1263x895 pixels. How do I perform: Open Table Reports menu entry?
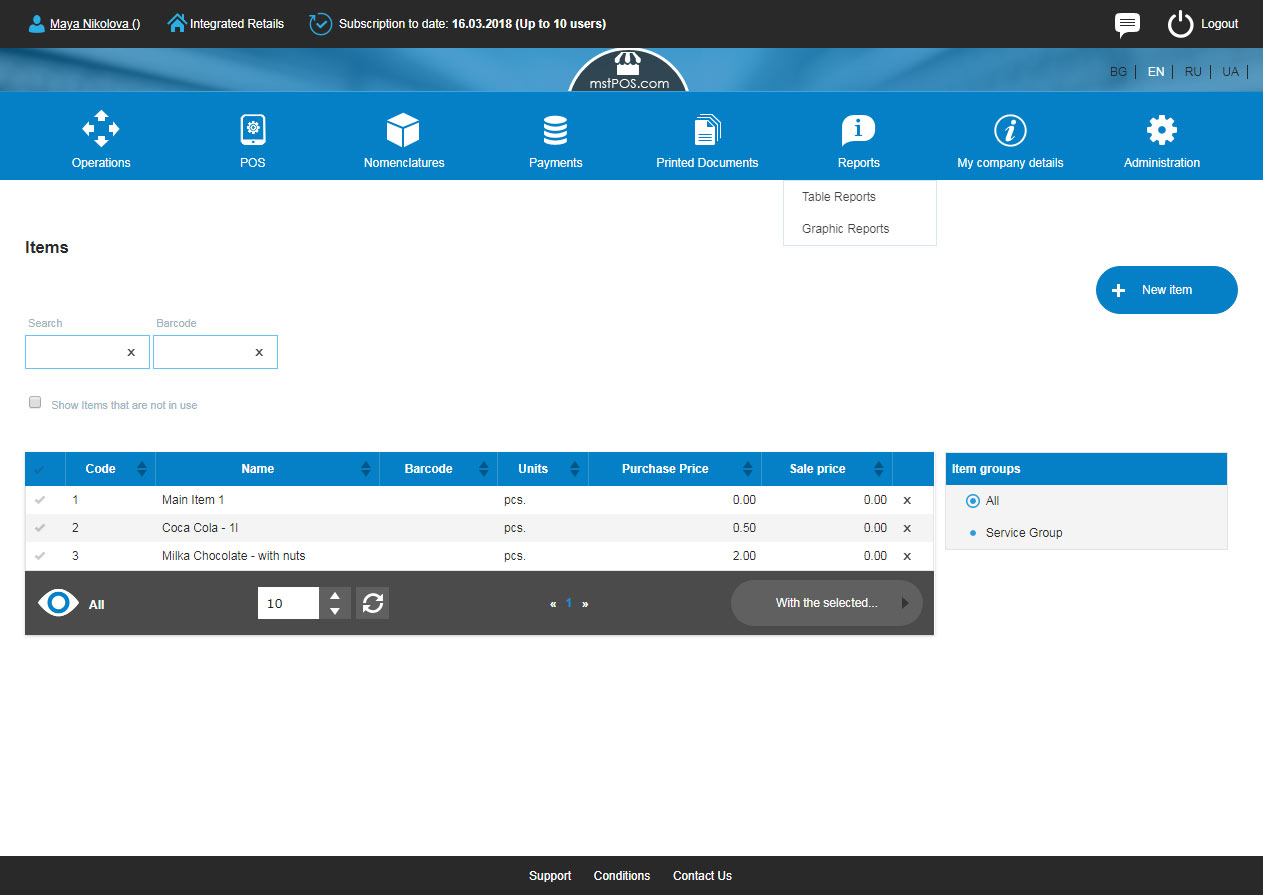[839, 197]
